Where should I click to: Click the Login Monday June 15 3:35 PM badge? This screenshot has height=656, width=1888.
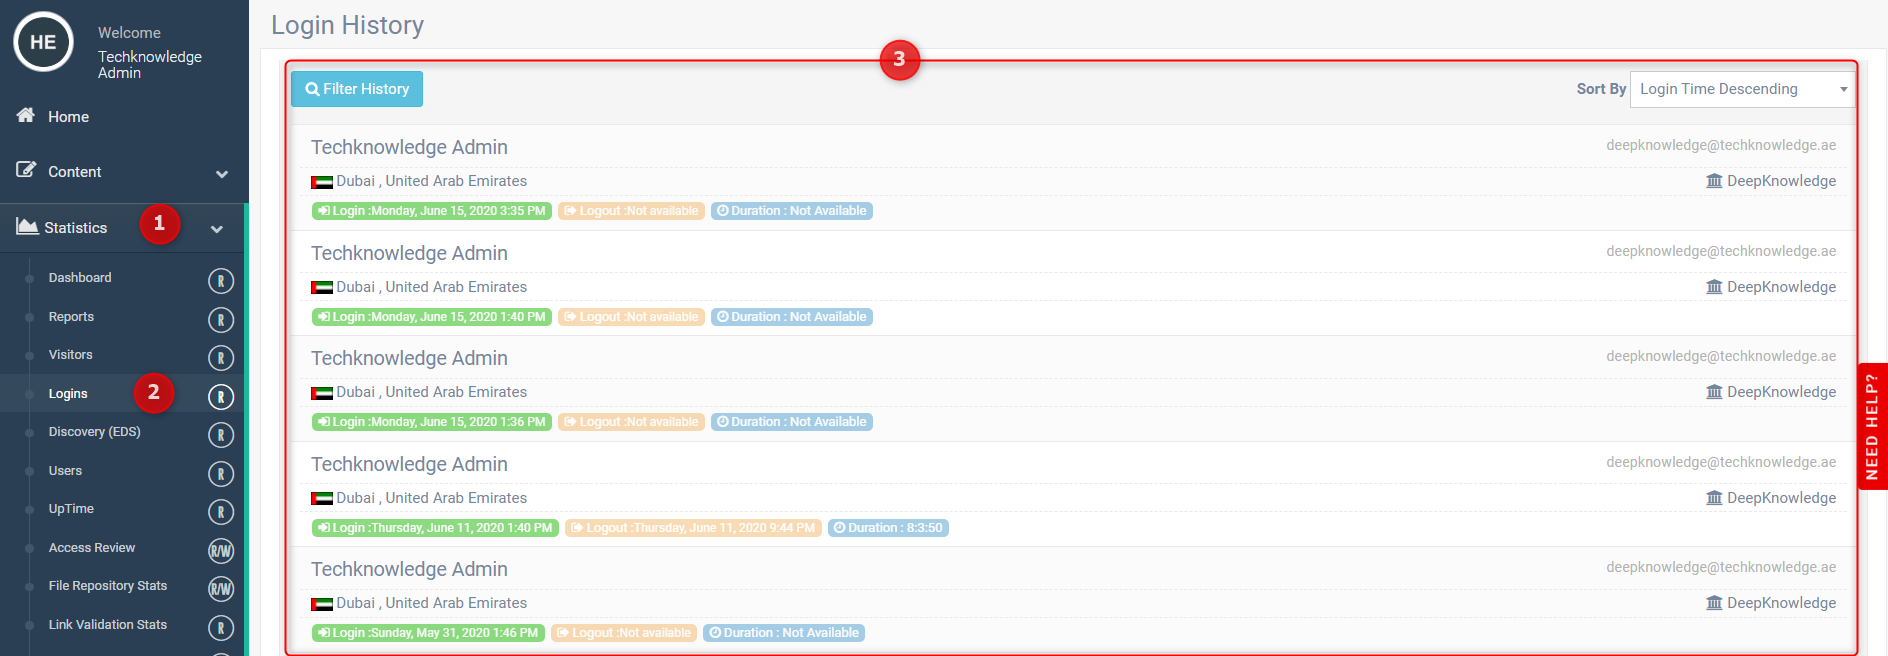click(x=432, y=211)
